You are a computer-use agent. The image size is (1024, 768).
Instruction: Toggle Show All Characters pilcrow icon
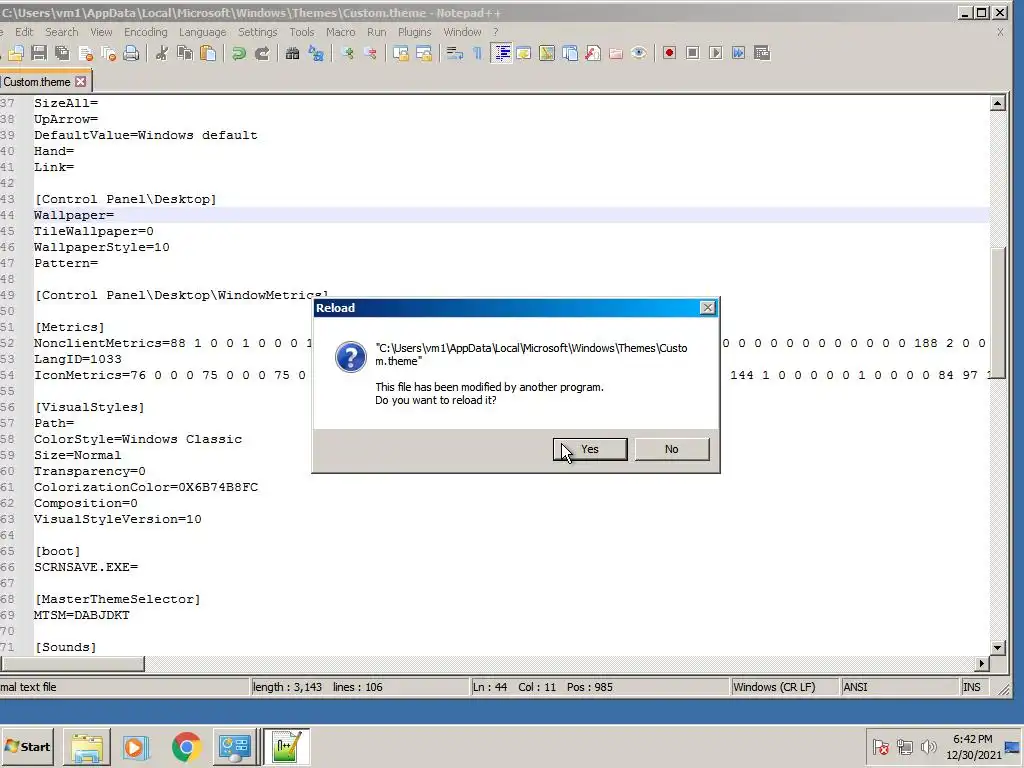click(x=477, y=54)
